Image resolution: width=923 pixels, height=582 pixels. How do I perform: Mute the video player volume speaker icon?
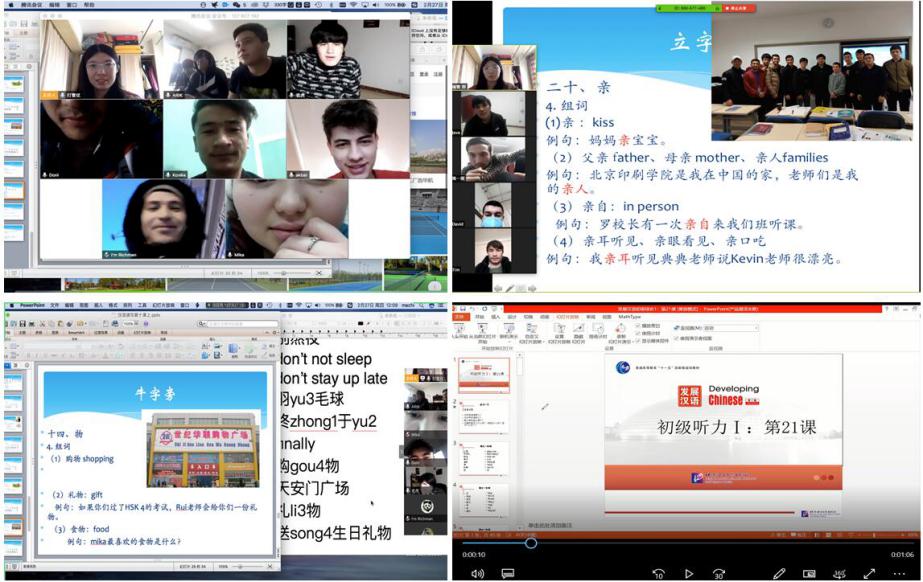[x=477, y=573]
